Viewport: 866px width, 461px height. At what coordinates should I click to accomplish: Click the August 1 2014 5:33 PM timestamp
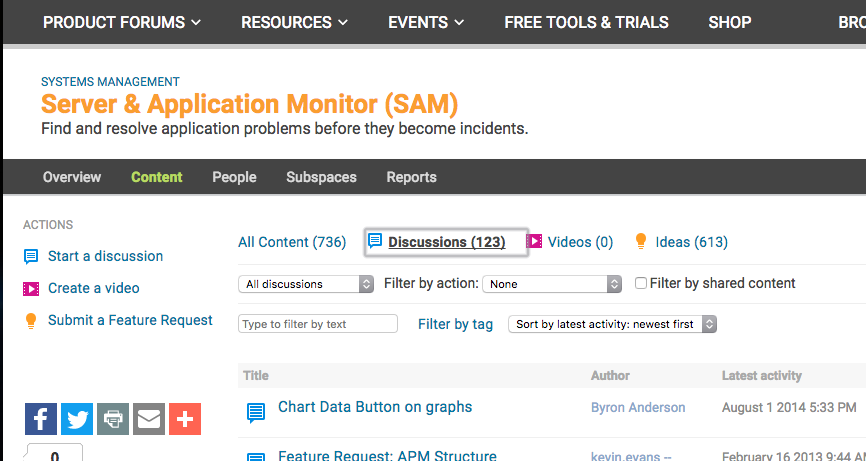click(x=789, y=407)
